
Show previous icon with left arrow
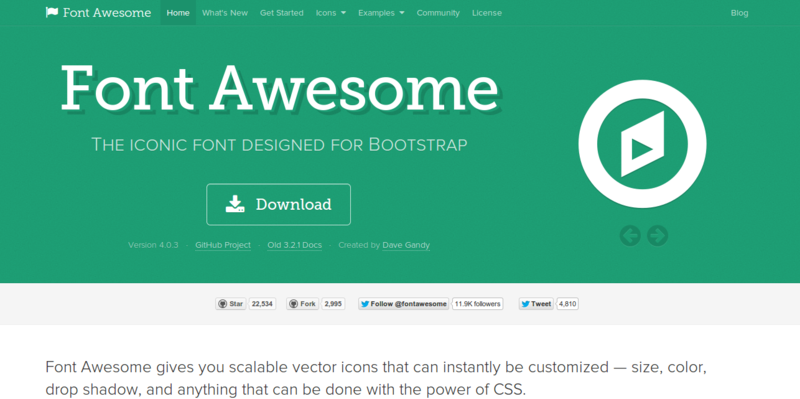[630, 236]
